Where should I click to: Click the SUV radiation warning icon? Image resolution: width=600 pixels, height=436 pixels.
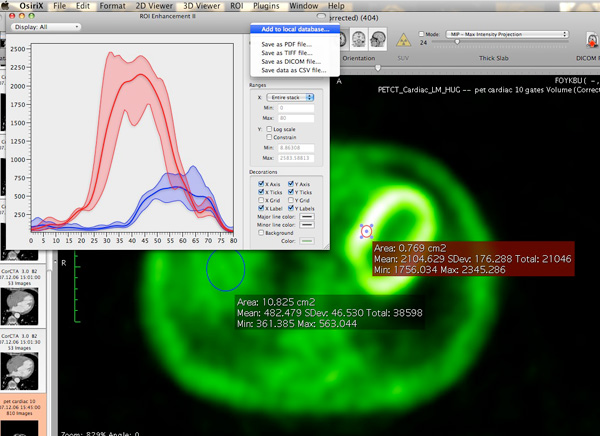point(403,40)
